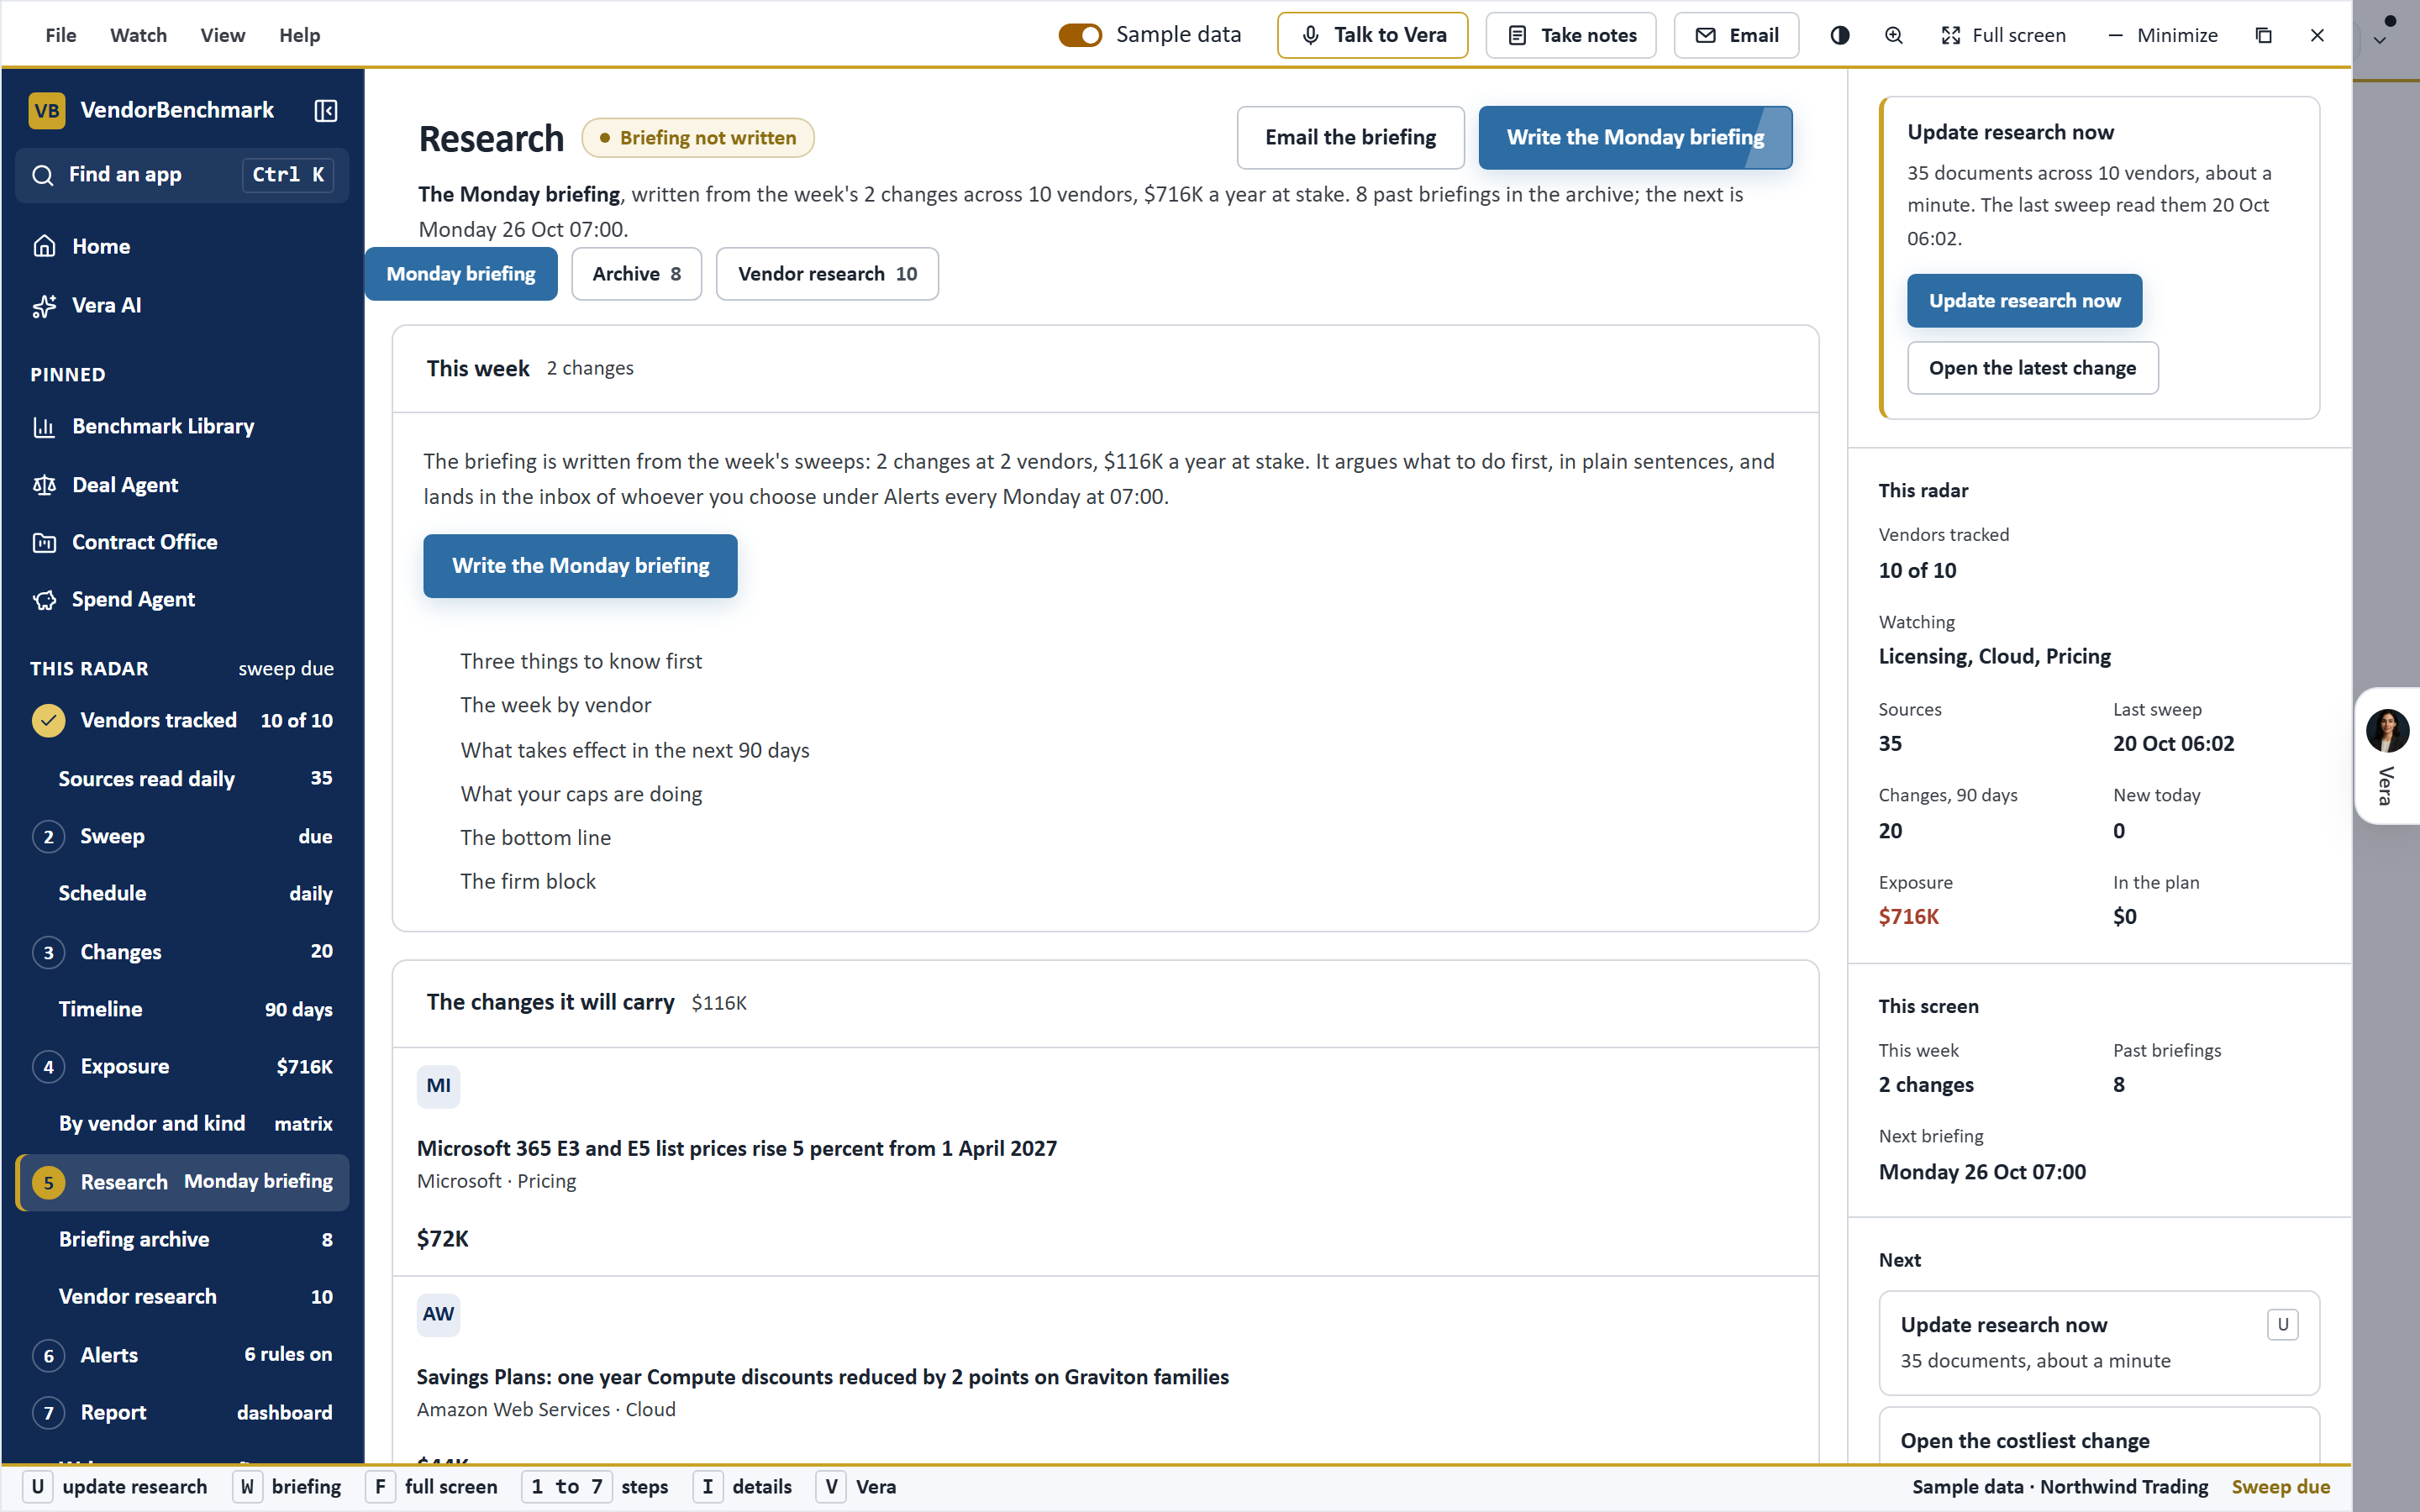This screenshot has height=1512, width=2420.
Task: Open the Help menu
Action: pyautogui.click(x=299, y=35)
